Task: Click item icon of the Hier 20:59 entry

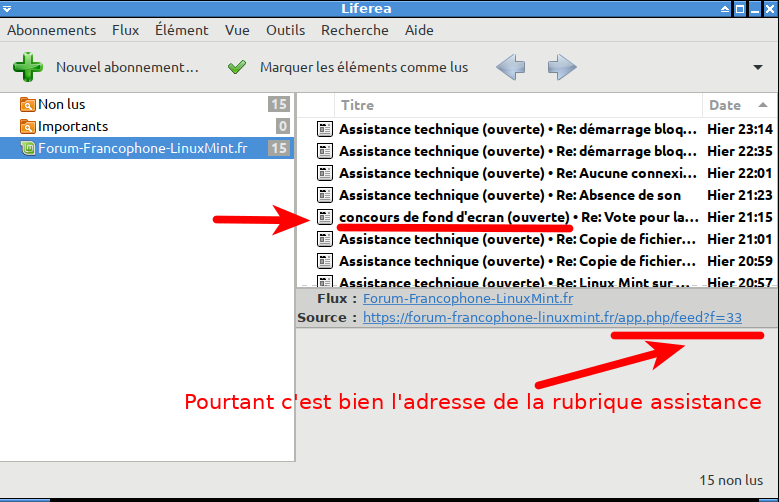Action: tap(325, 261)
